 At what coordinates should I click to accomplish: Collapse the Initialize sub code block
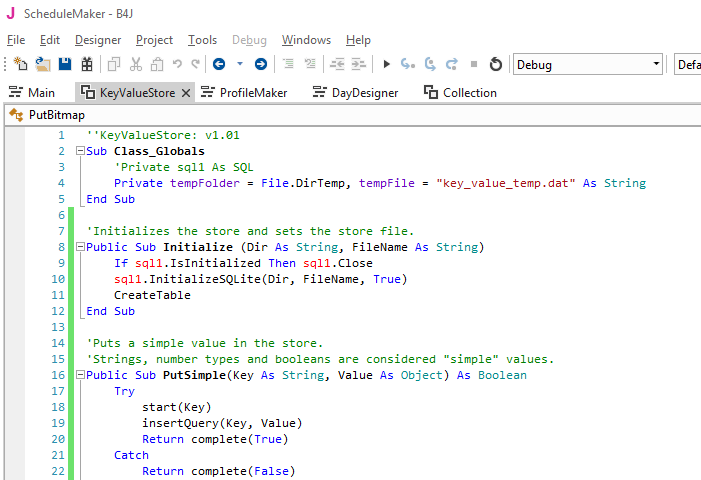coord(80,248)
